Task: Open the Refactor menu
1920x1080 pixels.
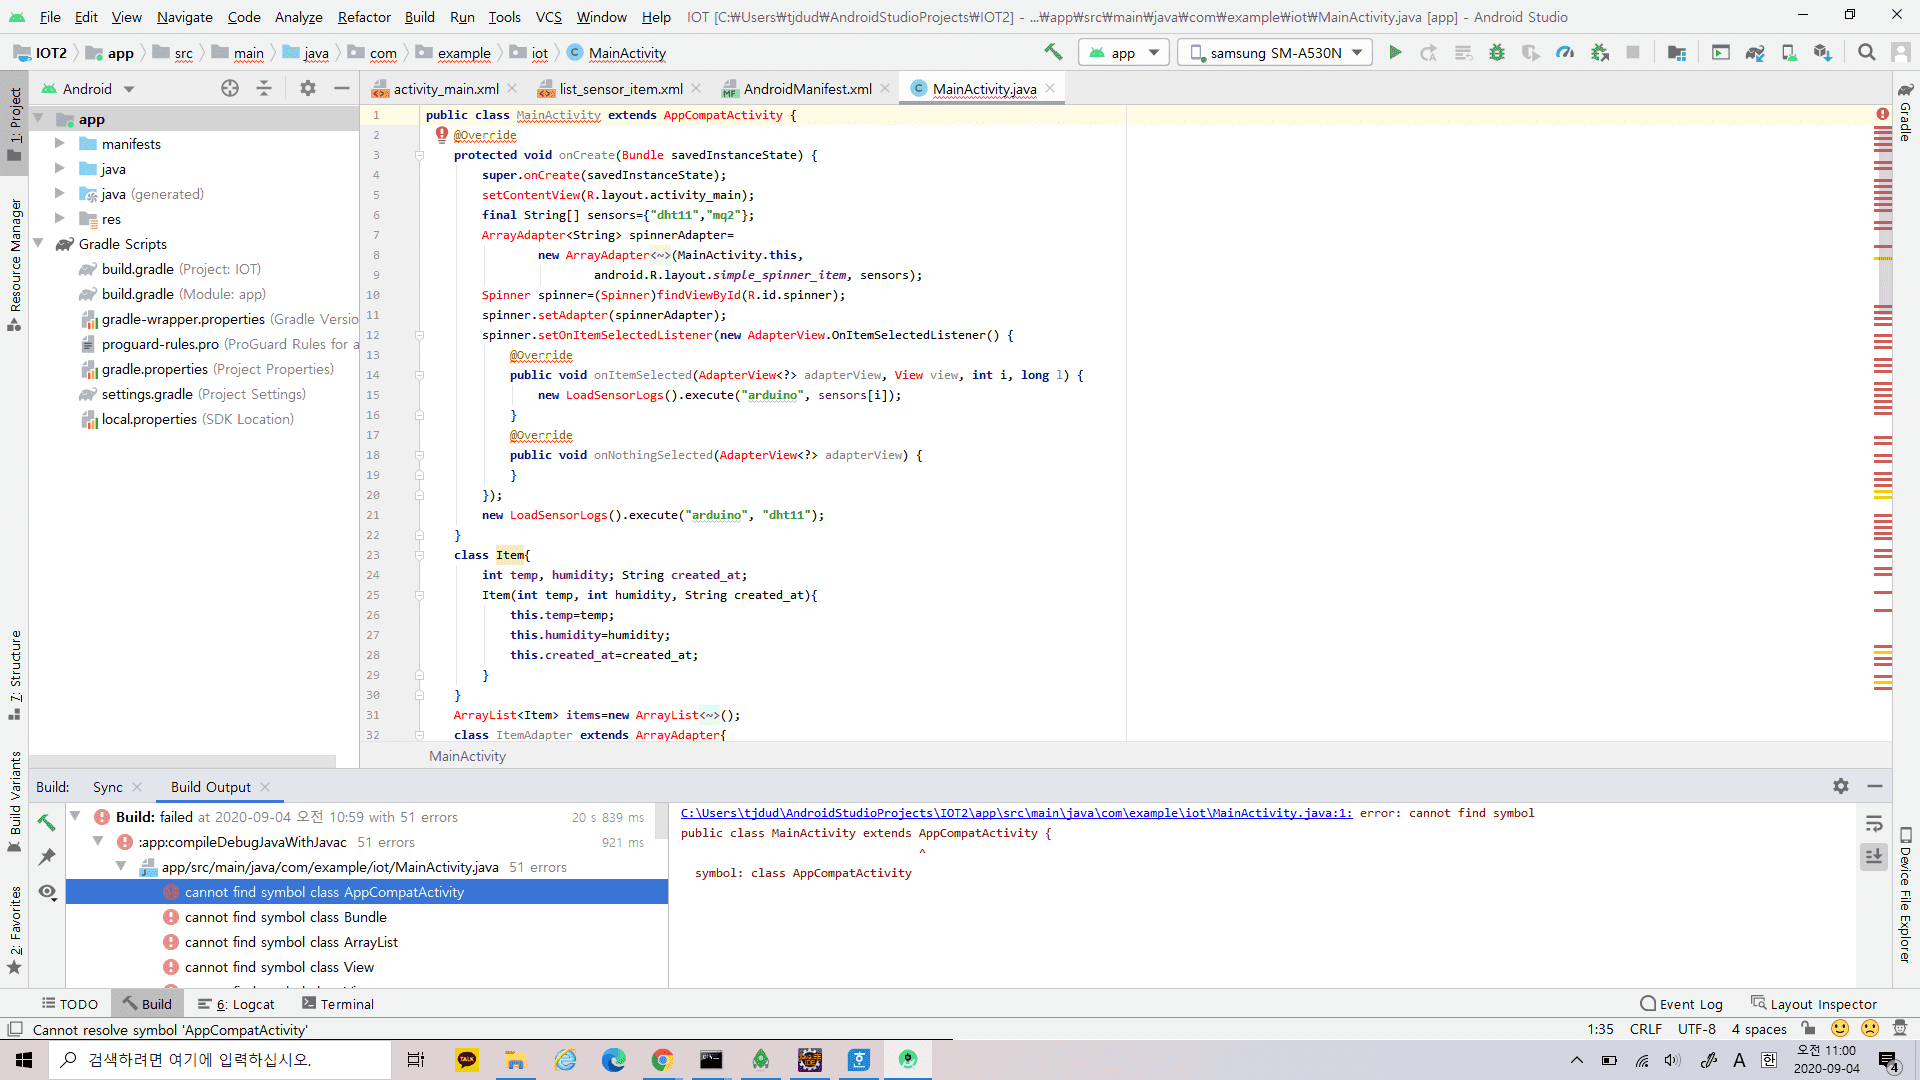Action: (364, 17)
